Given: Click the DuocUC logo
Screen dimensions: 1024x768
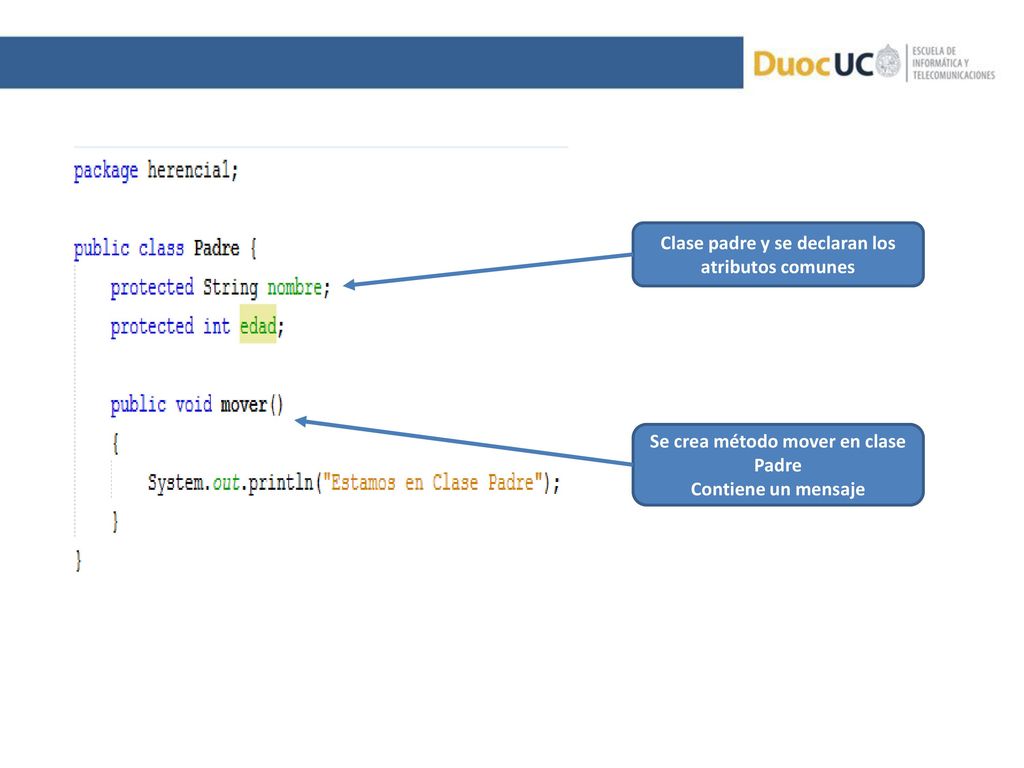Looking at the screenshot, I should 827,63.
